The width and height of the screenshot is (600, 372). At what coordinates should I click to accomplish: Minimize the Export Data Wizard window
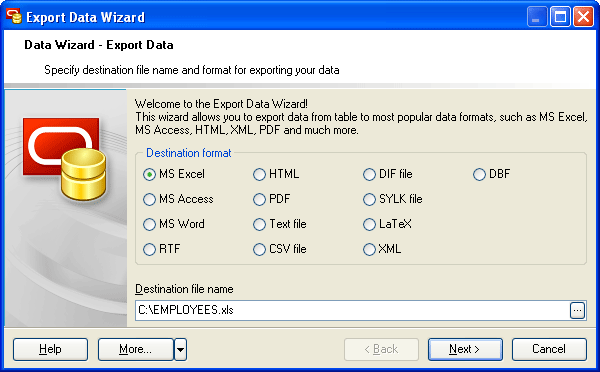(x=536, y=17)
